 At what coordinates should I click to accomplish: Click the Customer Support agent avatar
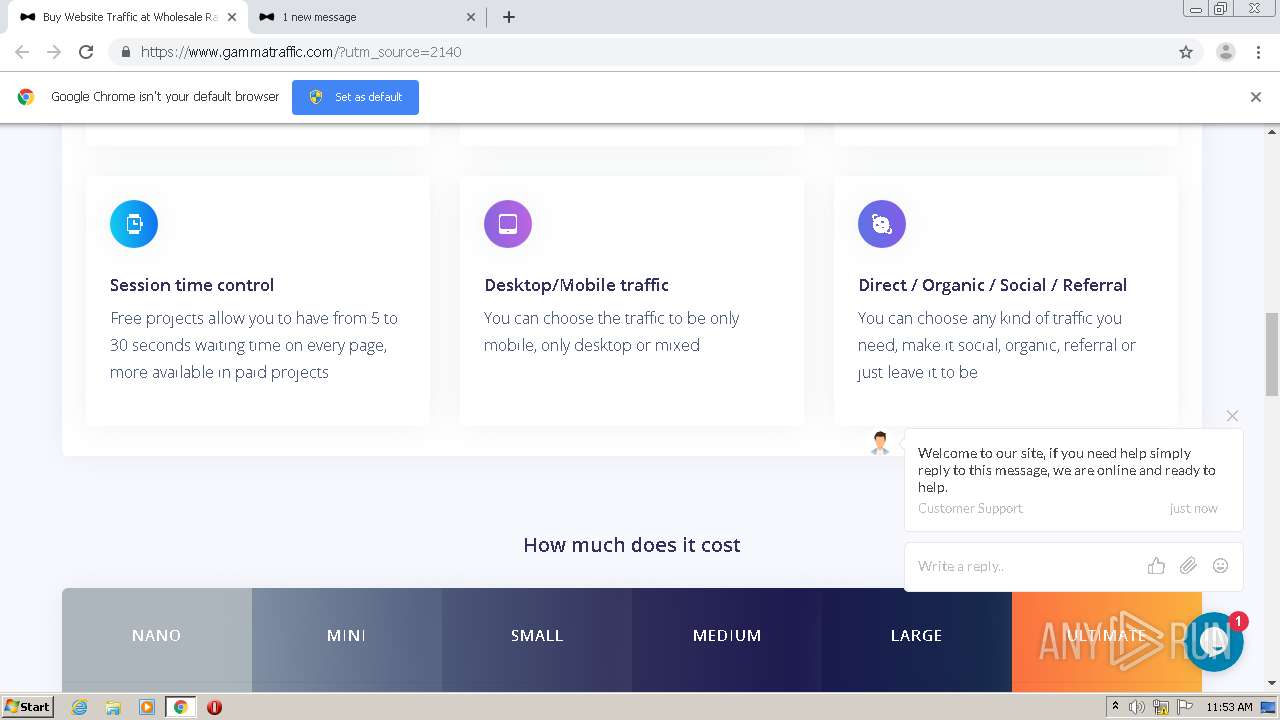pos(880,443)
